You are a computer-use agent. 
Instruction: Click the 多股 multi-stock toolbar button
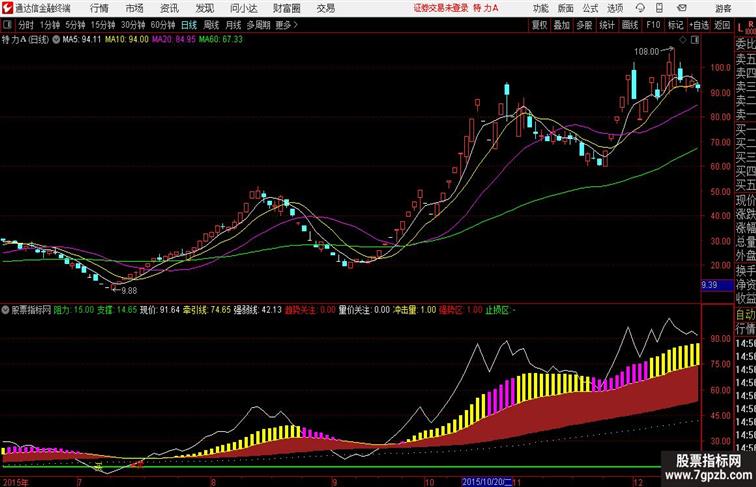coord(584,25)
